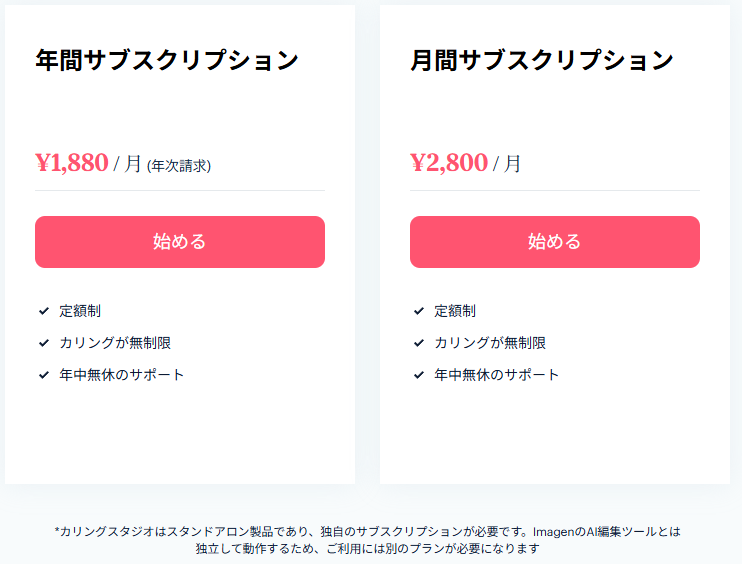Click checkmark icon beside annual 定額制
This screenshot has height=564, width=742.
[x=44, y=311]
